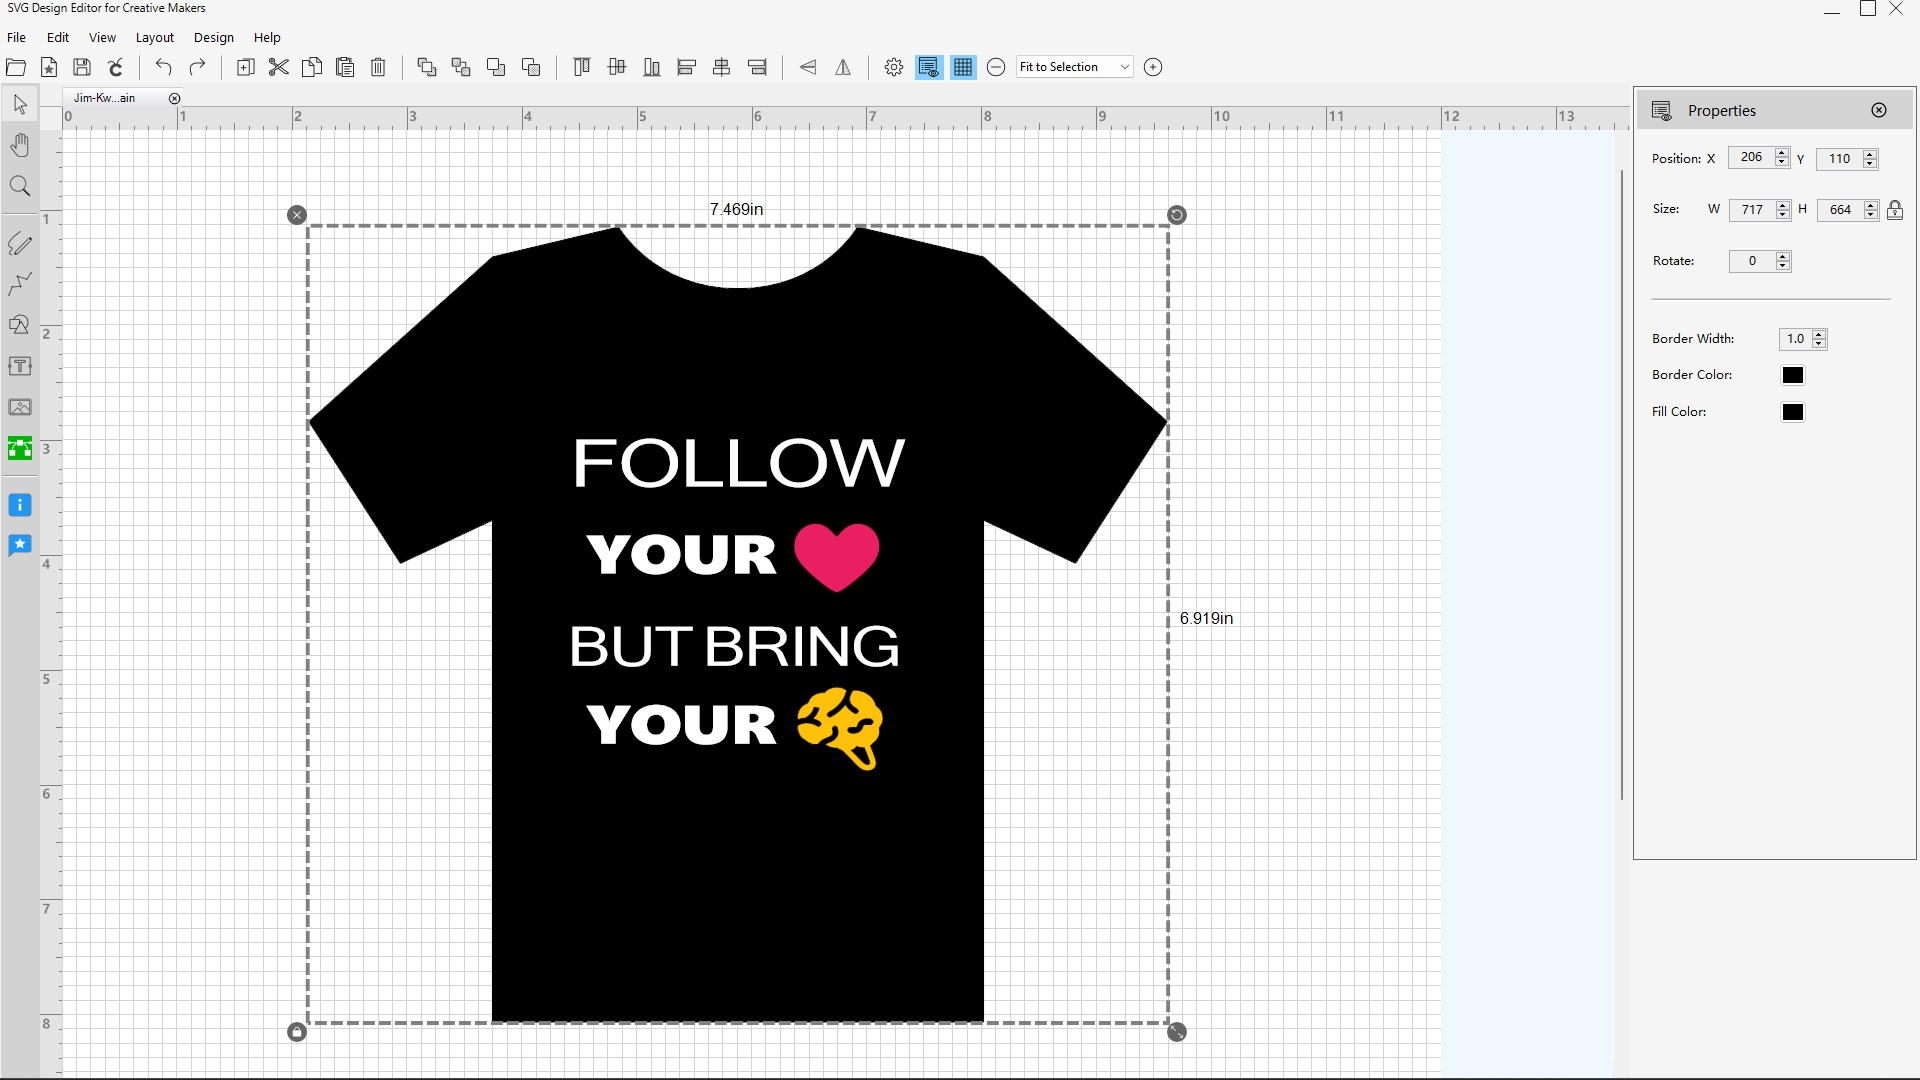Select the pointer selection tool

click(20, 105)
